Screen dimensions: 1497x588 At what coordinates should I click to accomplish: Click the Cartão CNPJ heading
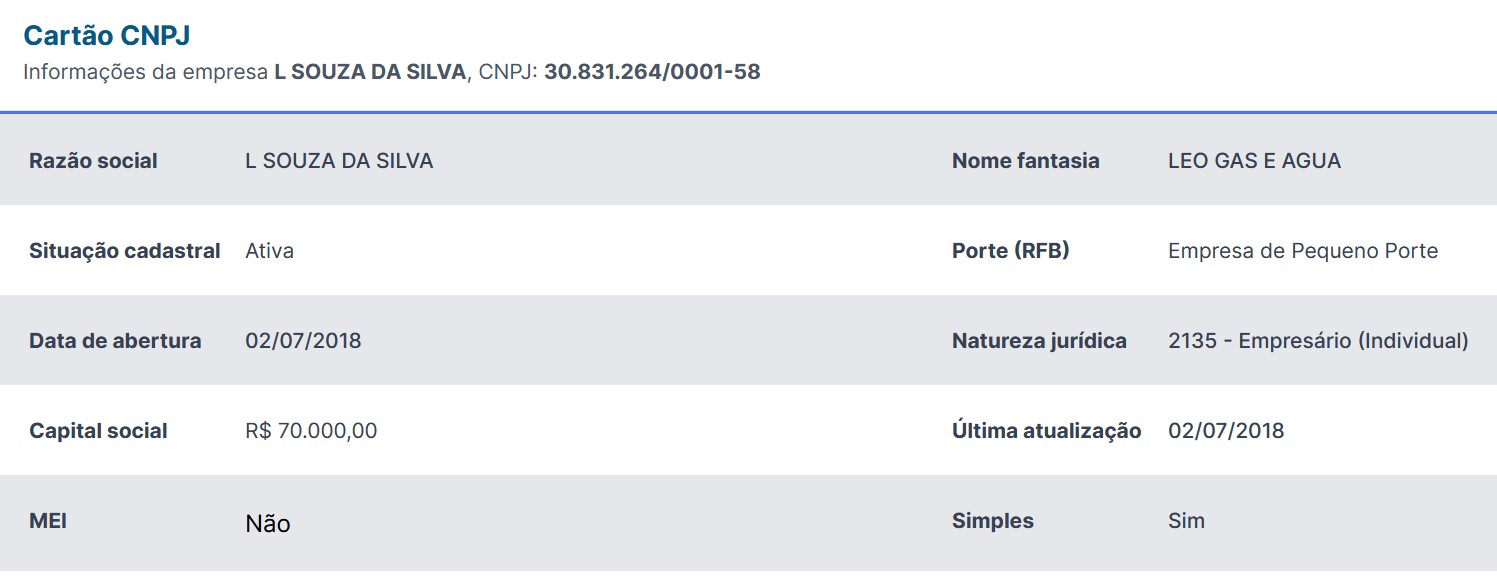coord(107,36)
